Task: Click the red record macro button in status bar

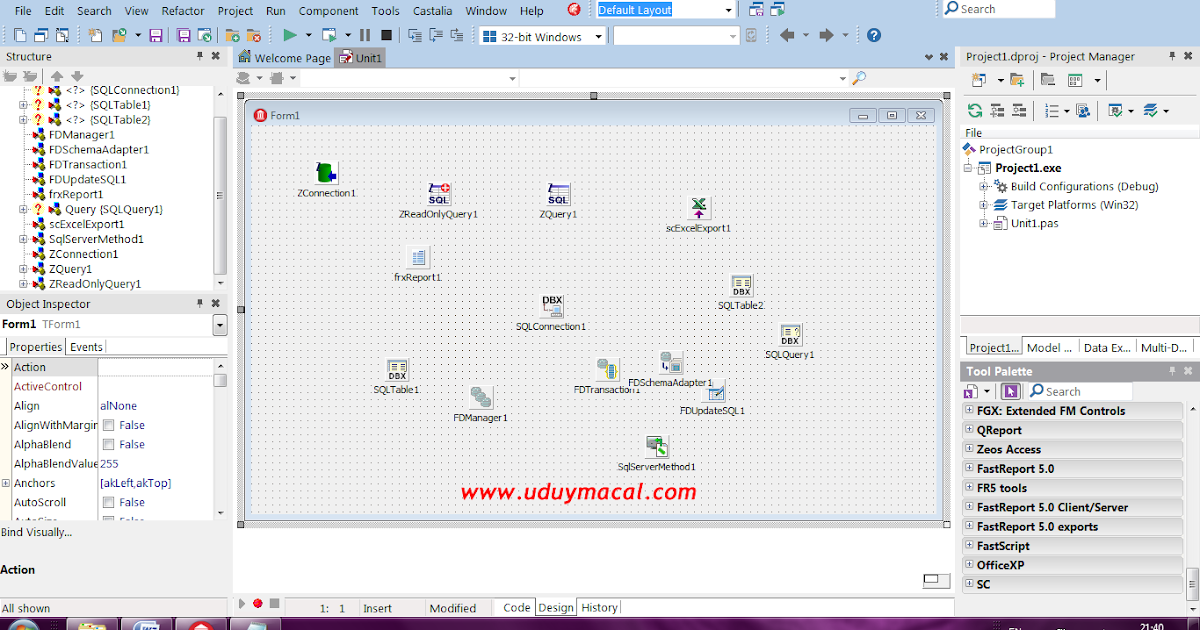Action: tap(257, 603)
